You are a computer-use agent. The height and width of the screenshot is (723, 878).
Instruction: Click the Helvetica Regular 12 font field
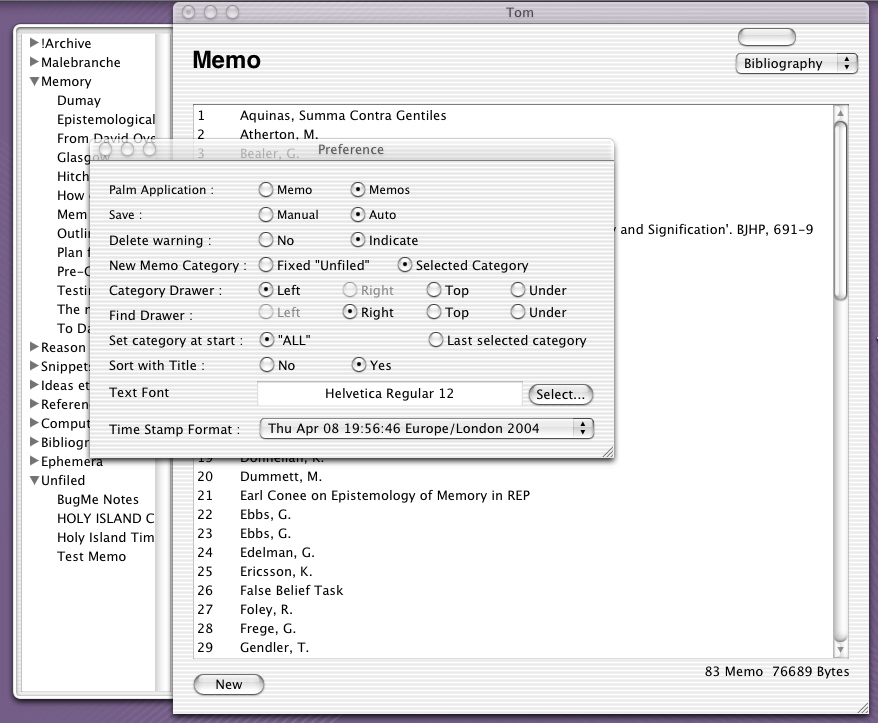[389, 394]
